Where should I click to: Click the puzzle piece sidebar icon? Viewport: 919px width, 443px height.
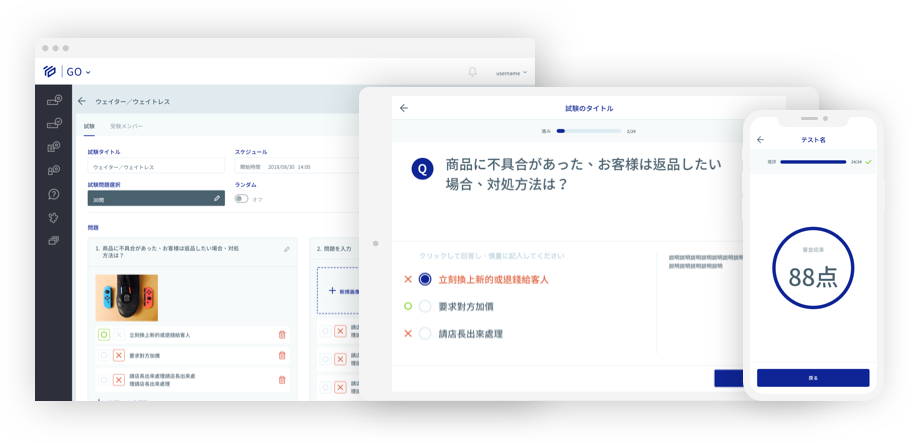[54, 217]
